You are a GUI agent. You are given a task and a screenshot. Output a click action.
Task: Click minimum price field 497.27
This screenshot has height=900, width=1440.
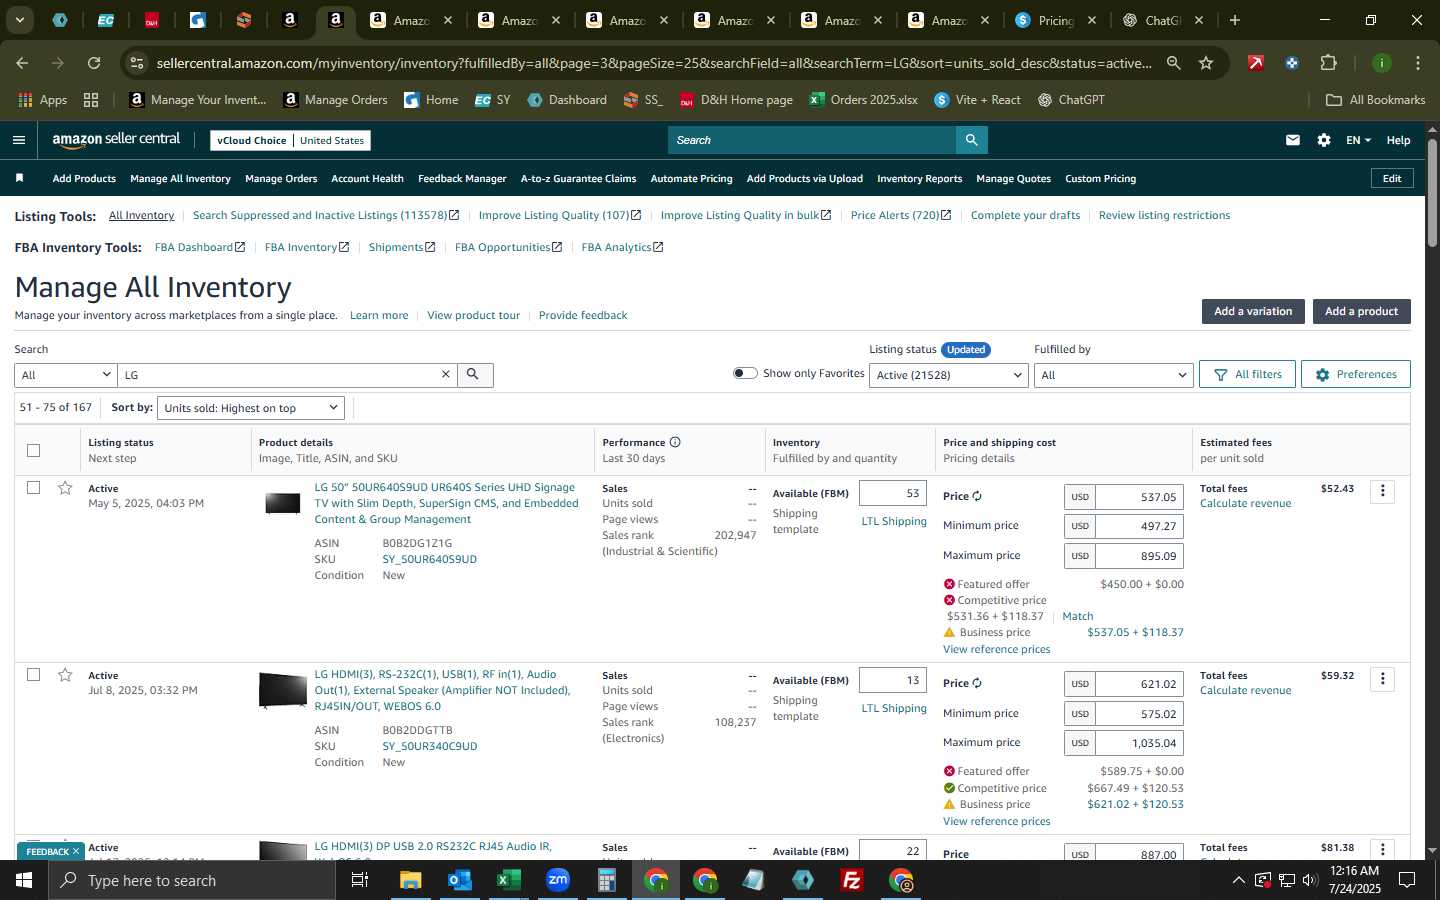coord(1139,526)
